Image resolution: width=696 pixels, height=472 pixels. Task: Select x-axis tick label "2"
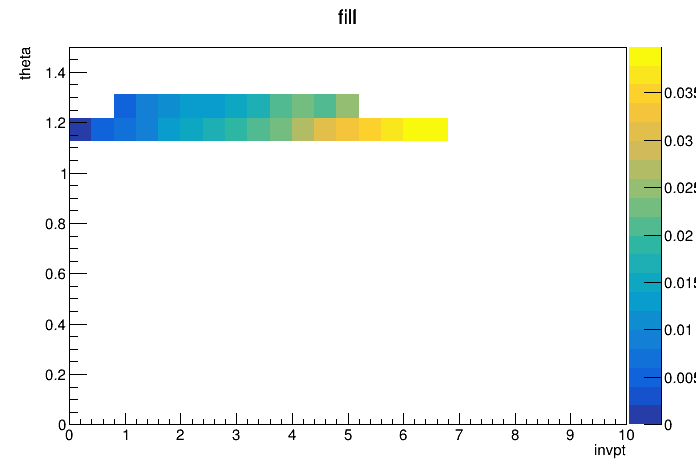(x=180, y=435)
